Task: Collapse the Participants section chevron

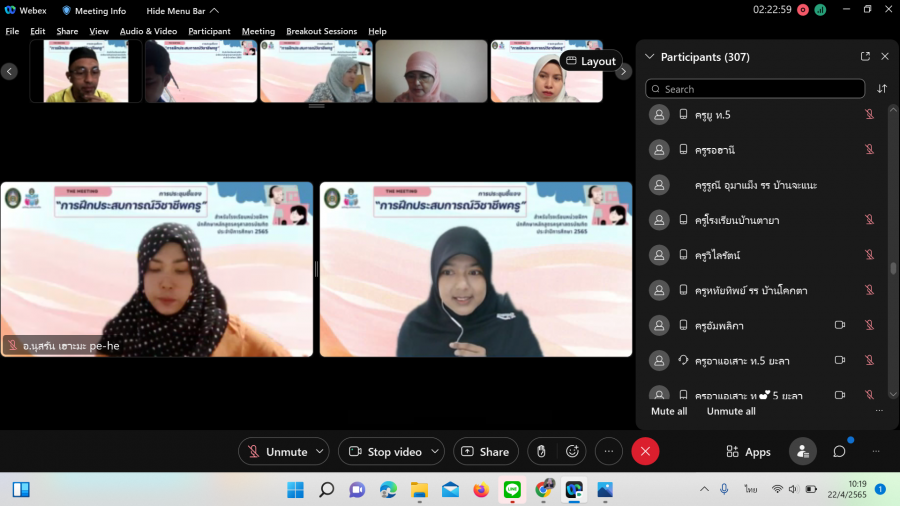Action: (650, 57)
